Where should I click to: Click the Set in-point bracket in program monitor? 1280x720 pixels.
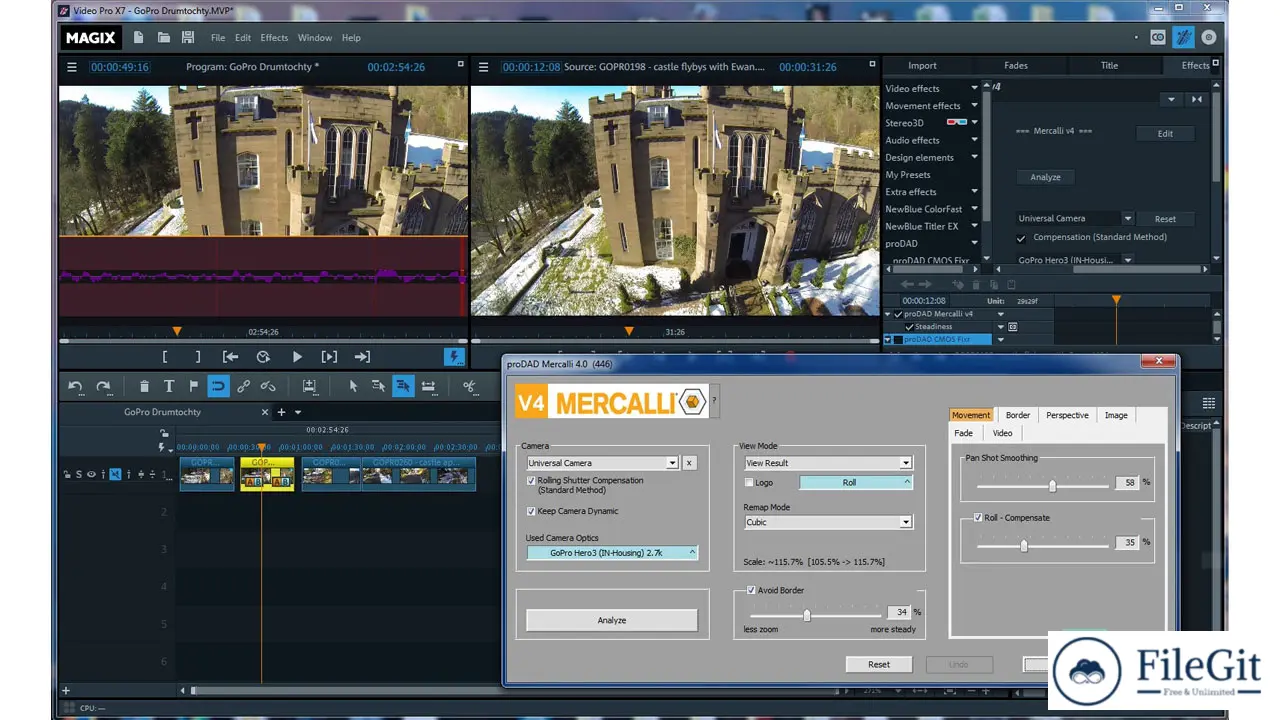[x=166, y=357]
